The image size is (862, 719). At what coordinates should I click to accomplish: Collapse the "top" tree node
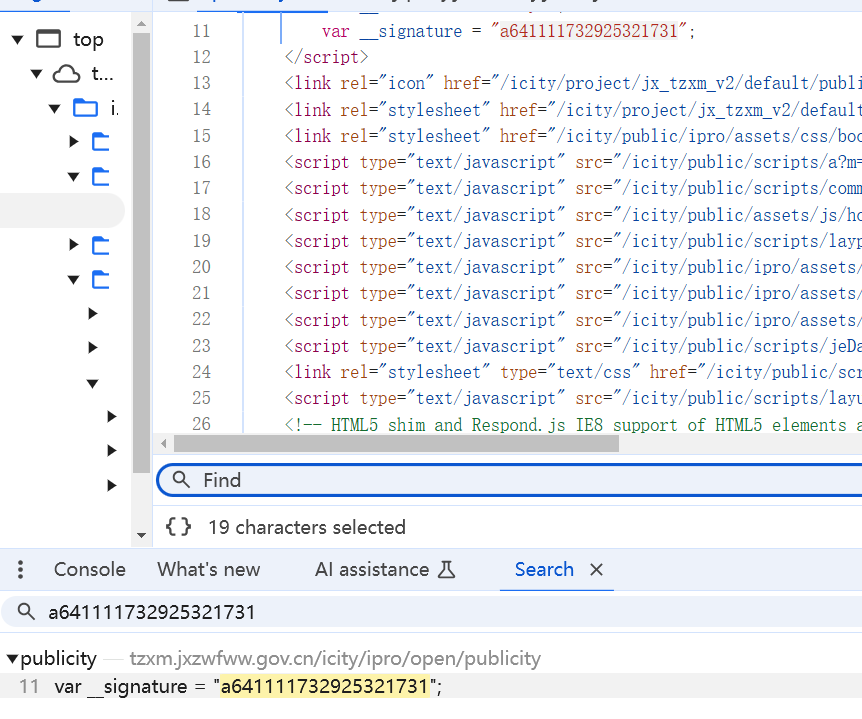coord(17,39)
